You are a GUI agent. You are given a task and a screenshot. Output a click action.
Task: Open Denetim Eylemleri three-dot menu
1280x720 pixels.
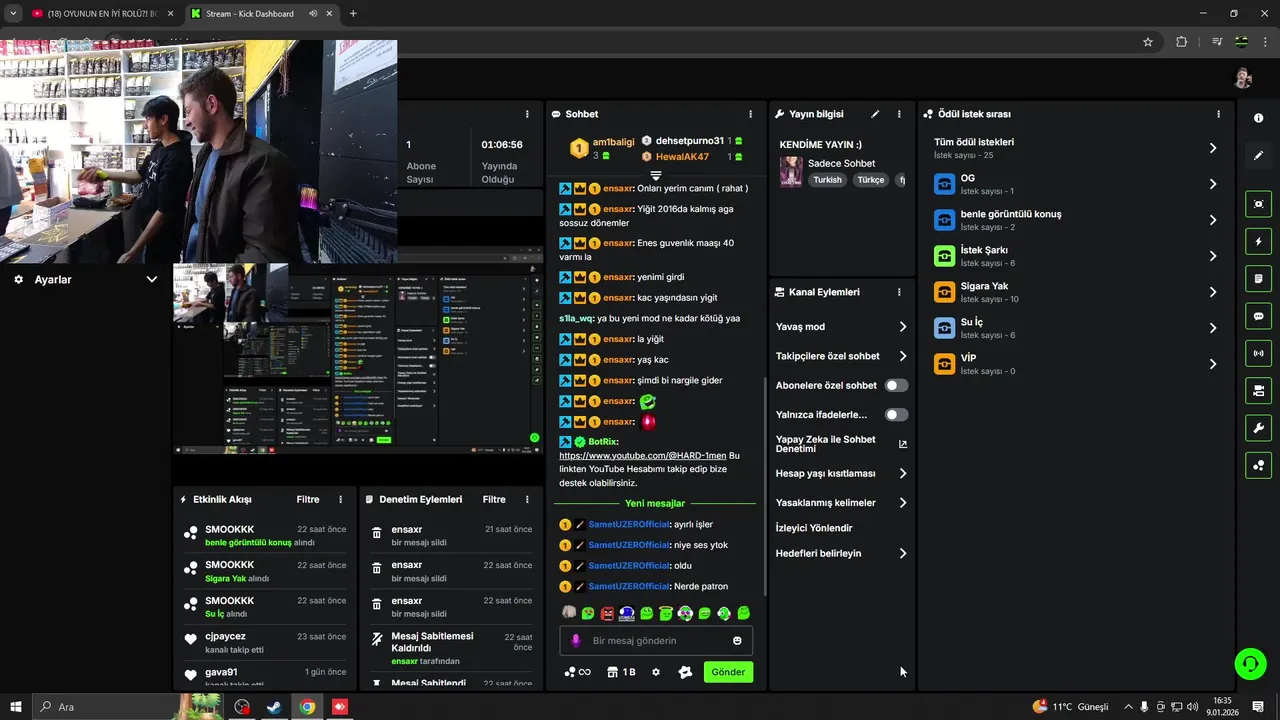(x=527, y=499)
